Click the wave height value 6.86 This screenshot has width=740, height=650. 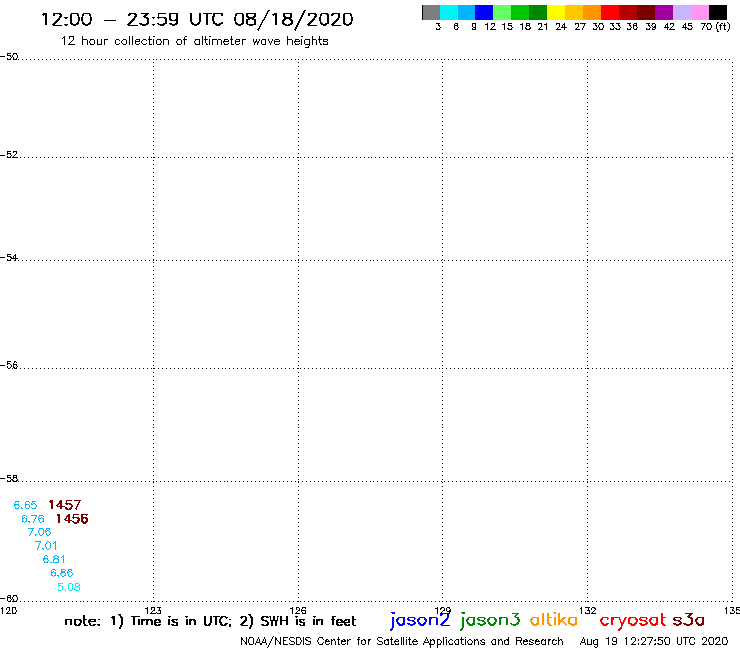tap(62, 573)
